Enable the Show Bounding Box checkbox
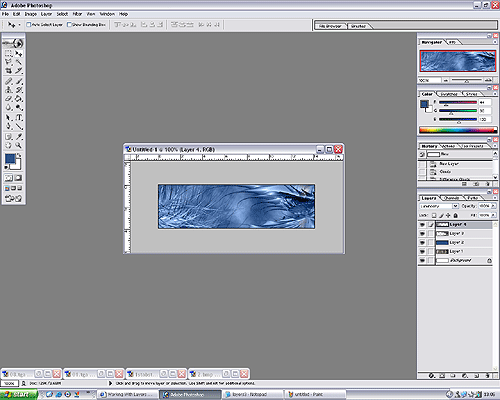 (69, 24)
